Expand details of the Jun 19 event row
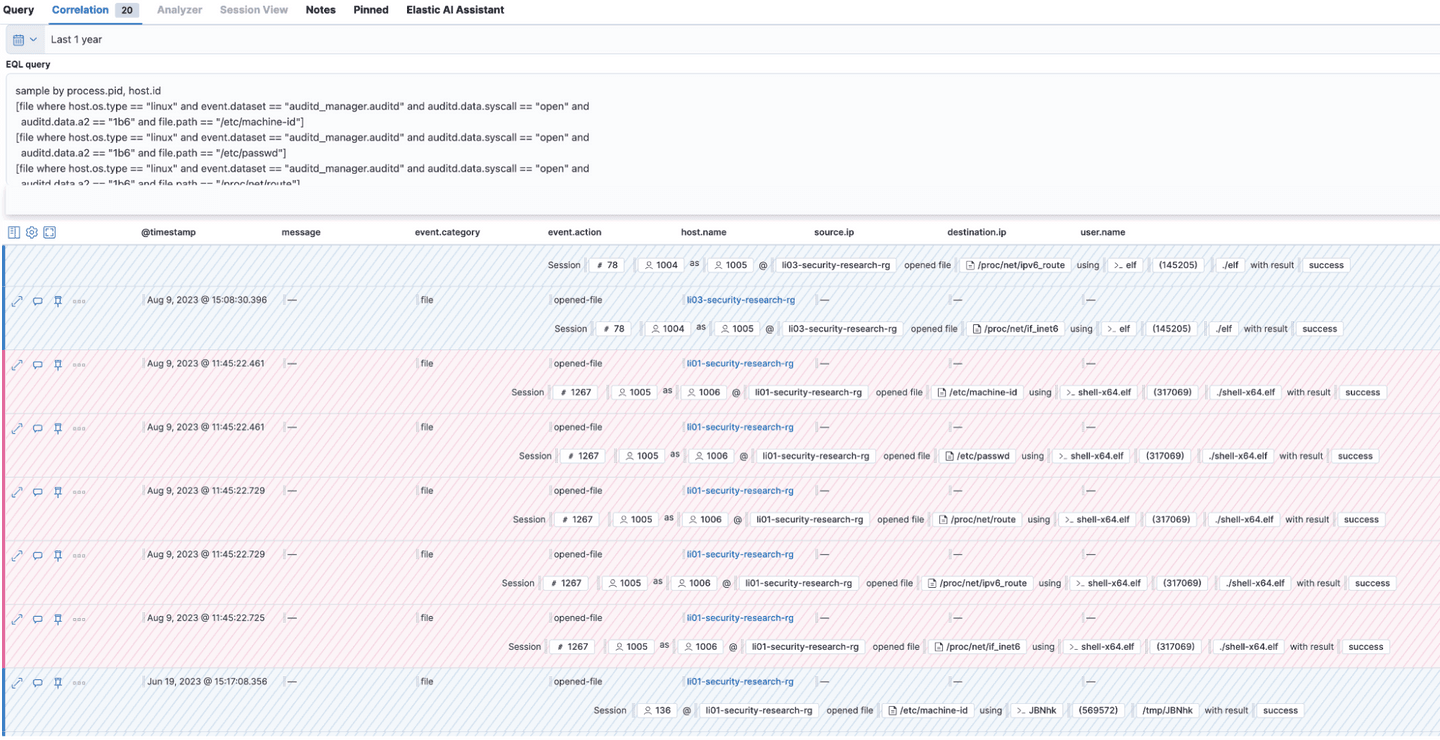 tap(17, 682)
